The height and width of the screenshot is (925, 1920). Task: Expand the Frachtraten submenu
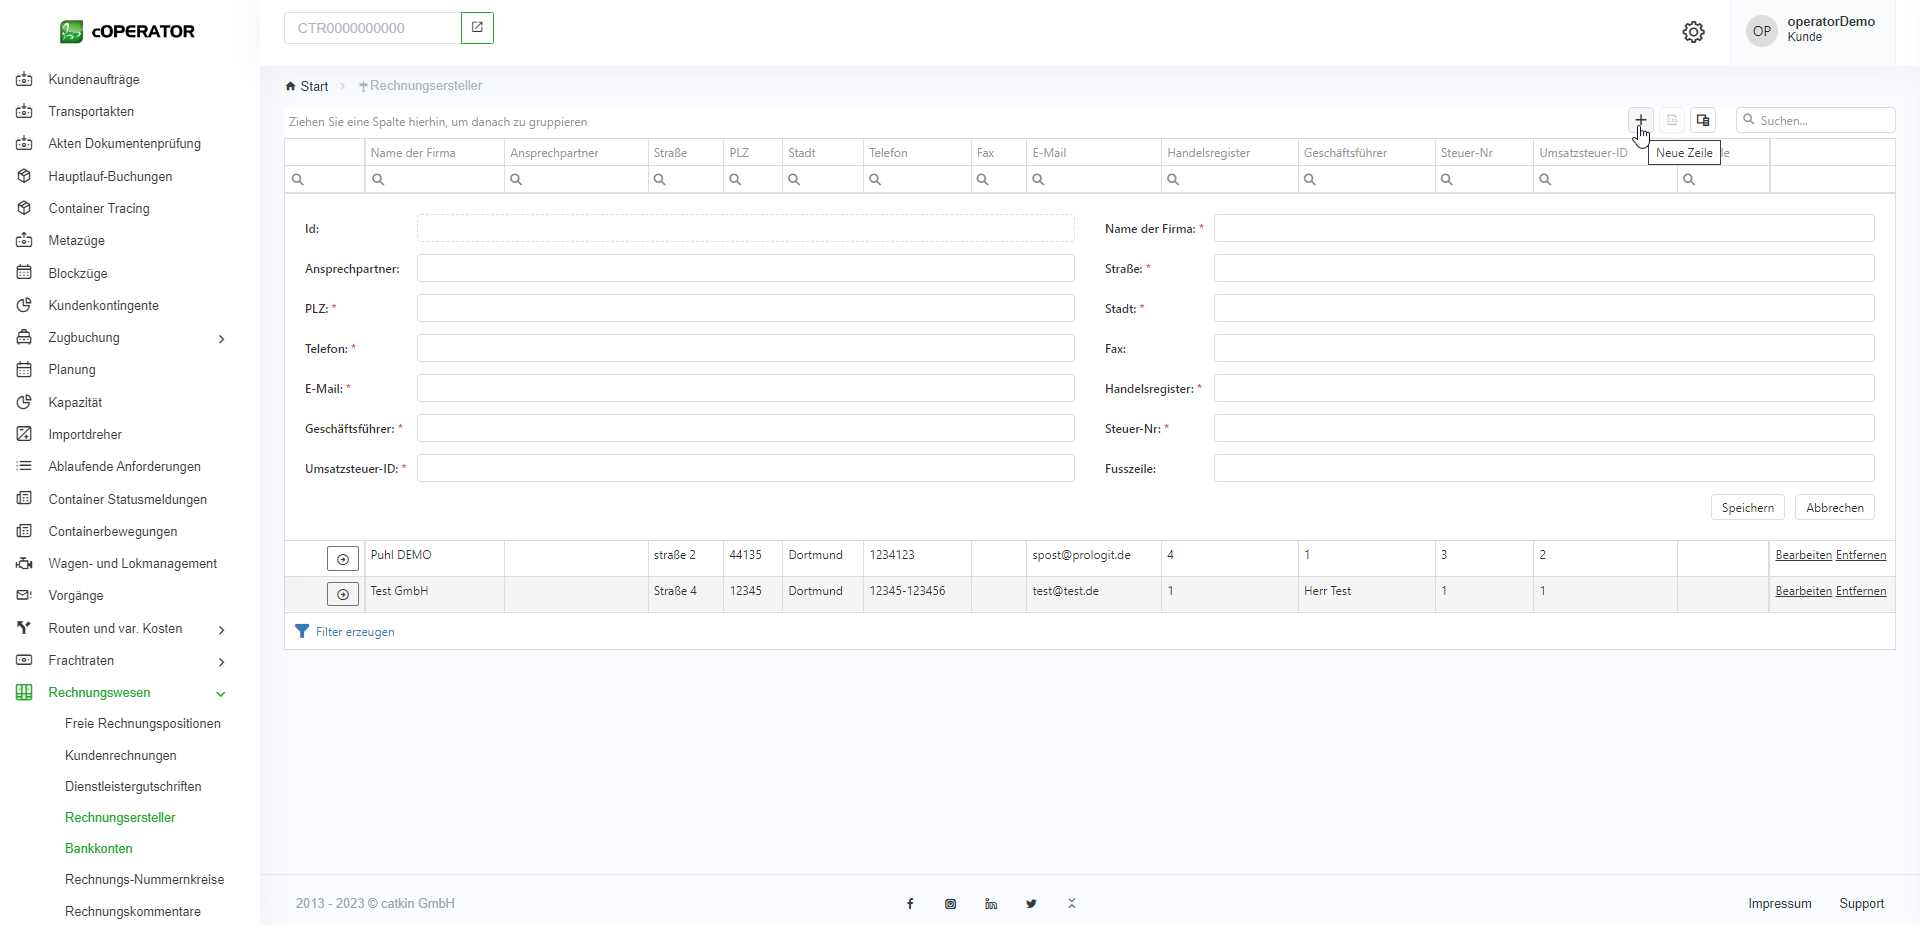tap(221, 662)
